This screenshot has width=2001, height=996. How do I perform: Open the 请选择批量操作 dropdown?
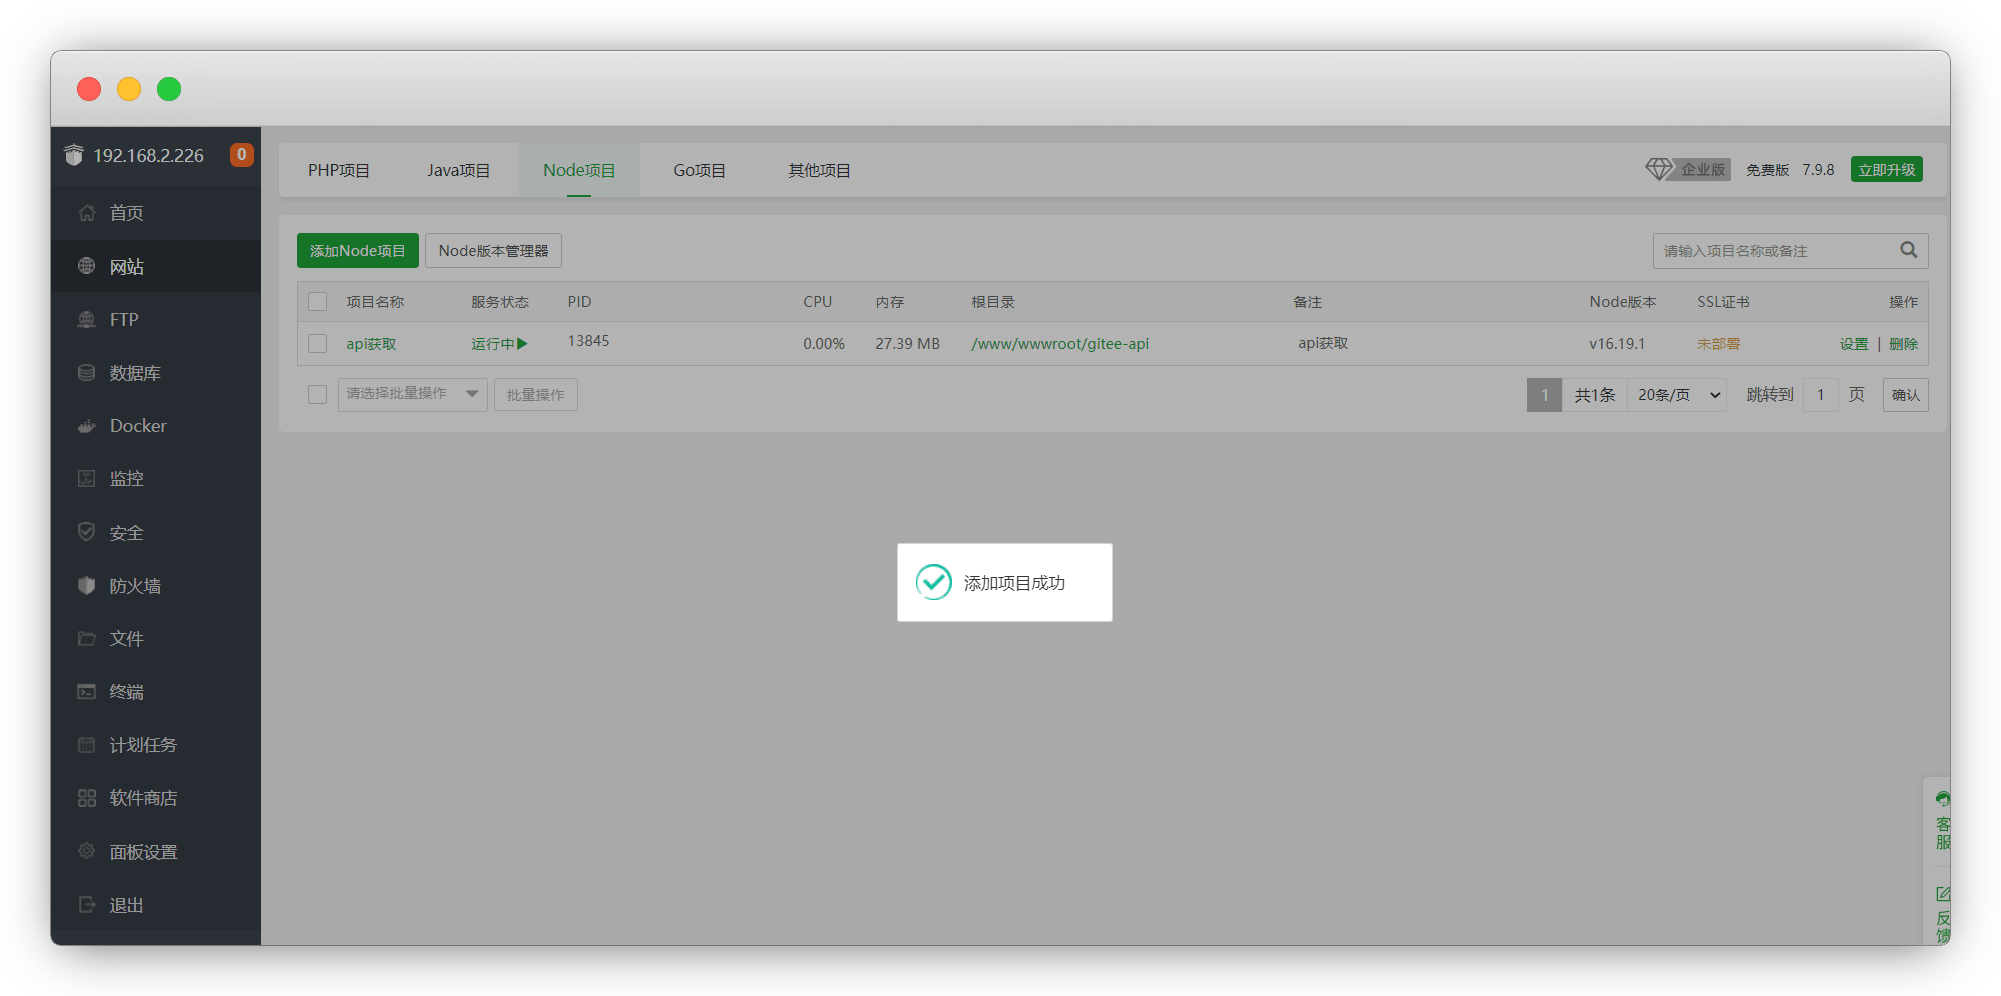[412, 395]
